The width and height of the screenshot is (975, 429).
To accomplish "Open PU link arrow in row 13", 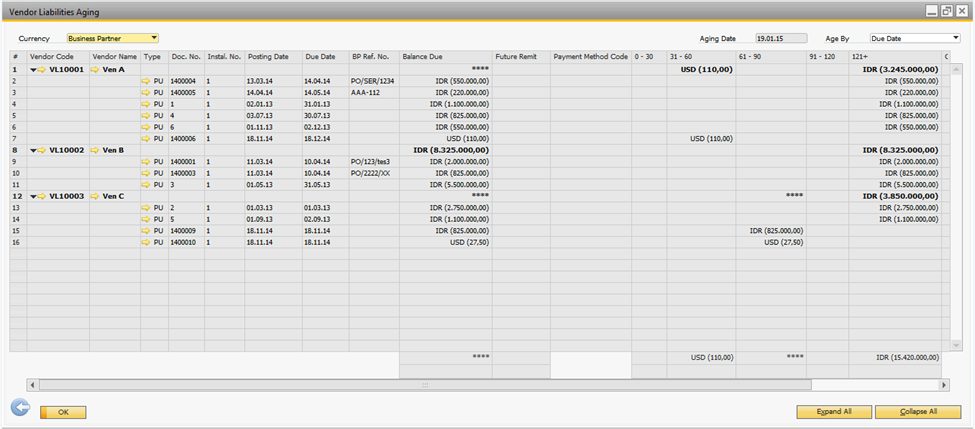I will 146,208.
